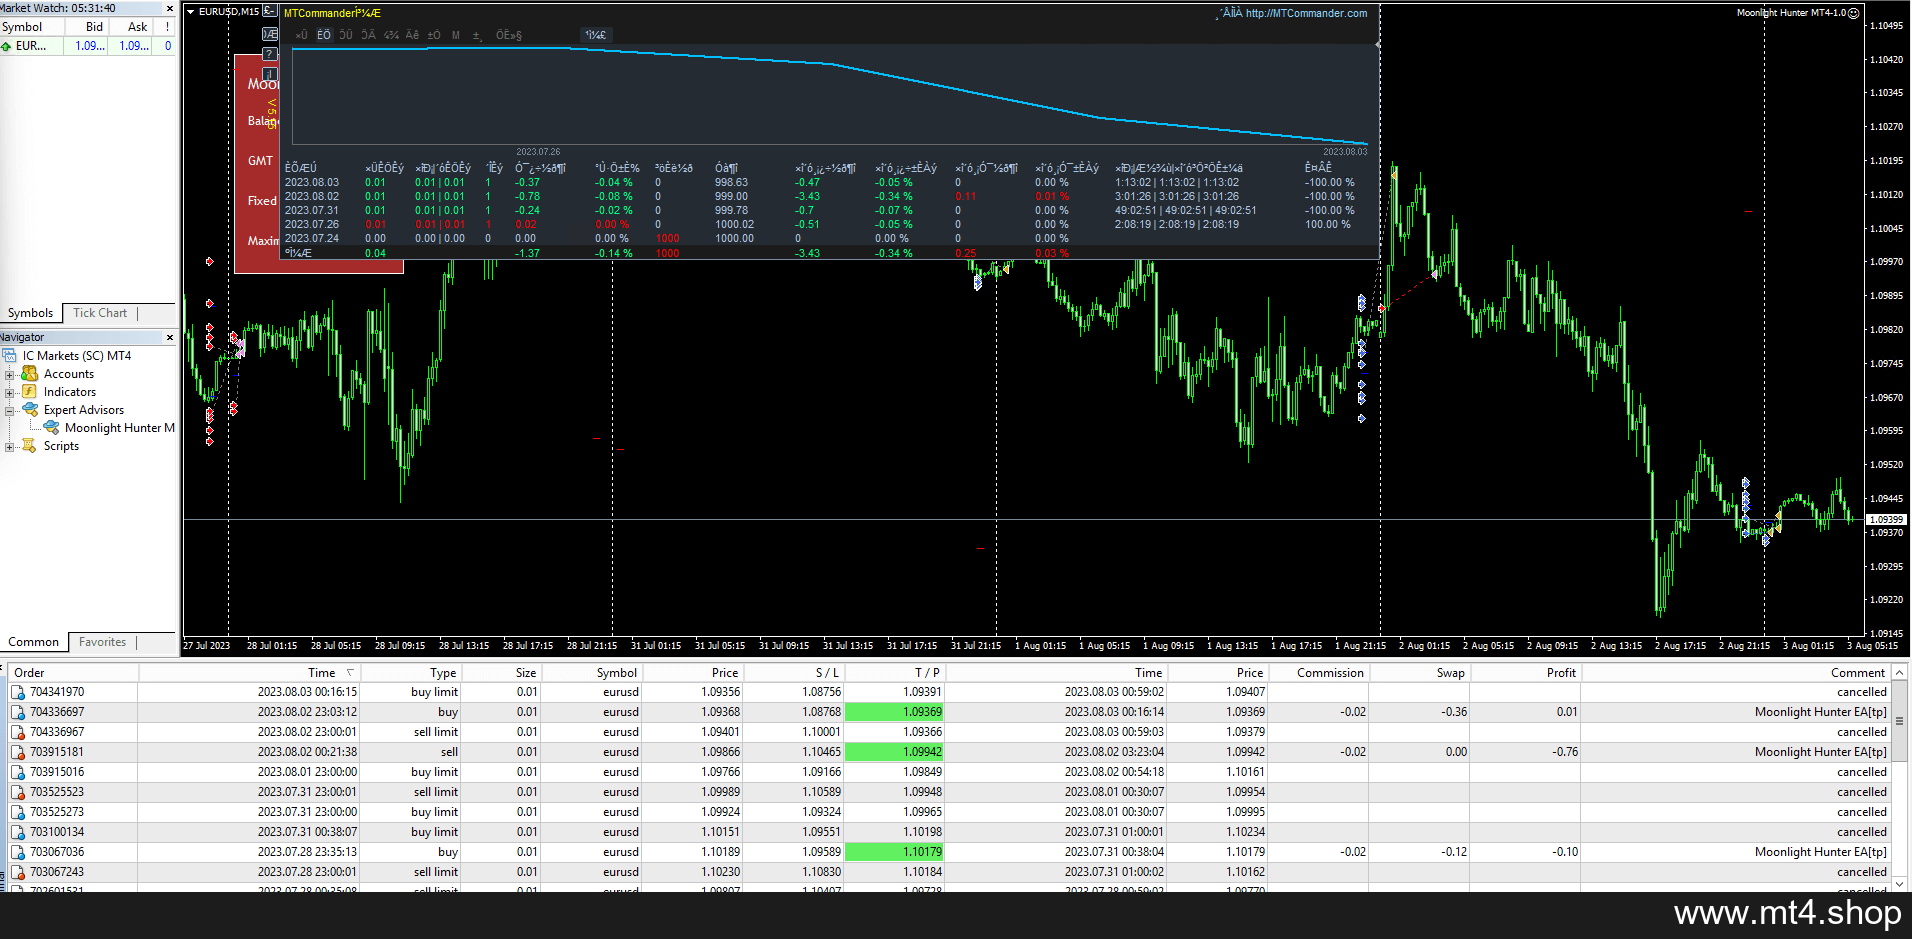Open the Tick Chart tab
This screenshot has height=939, width=1912.
pos(100,313)
